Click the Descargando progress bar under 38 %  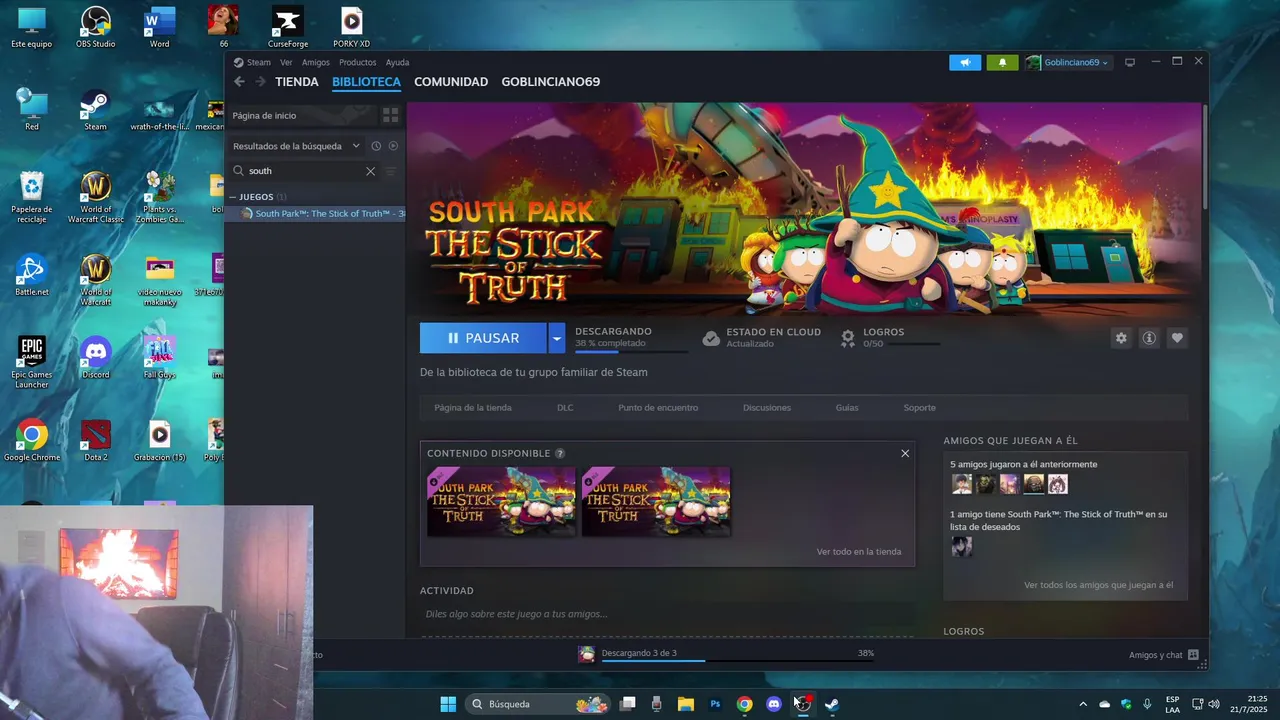point(631,352)
